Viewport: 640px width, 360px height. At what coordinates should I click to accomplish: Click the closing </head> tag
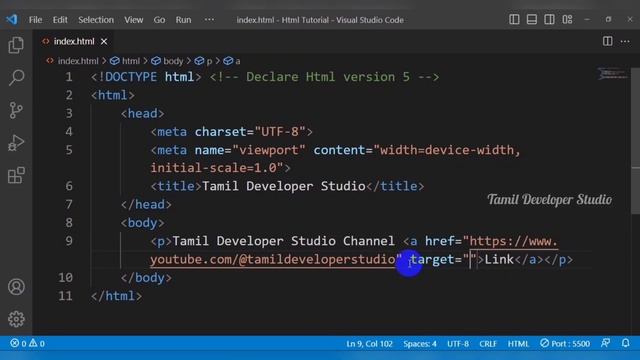146,204
